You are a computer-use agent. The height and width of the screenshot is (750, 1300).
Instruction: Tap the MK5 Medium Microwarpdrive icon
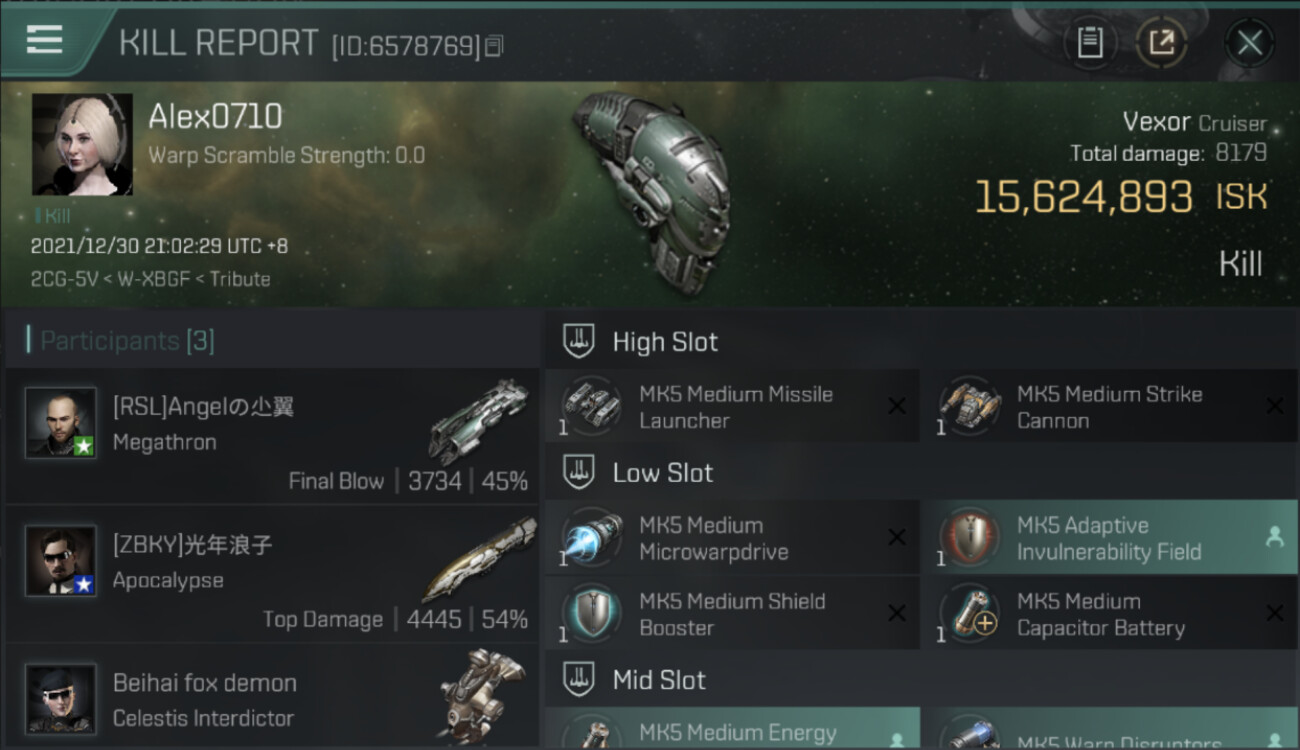pos(591,538)
